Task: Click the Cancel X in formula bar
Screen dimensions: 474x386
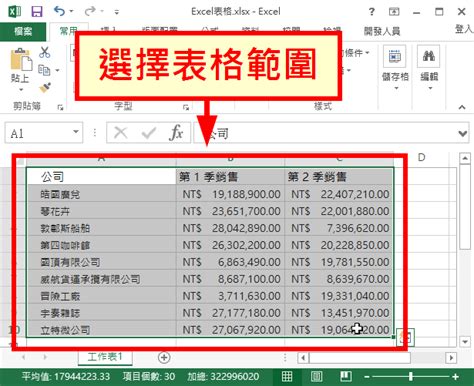Action: click(120, 133)
